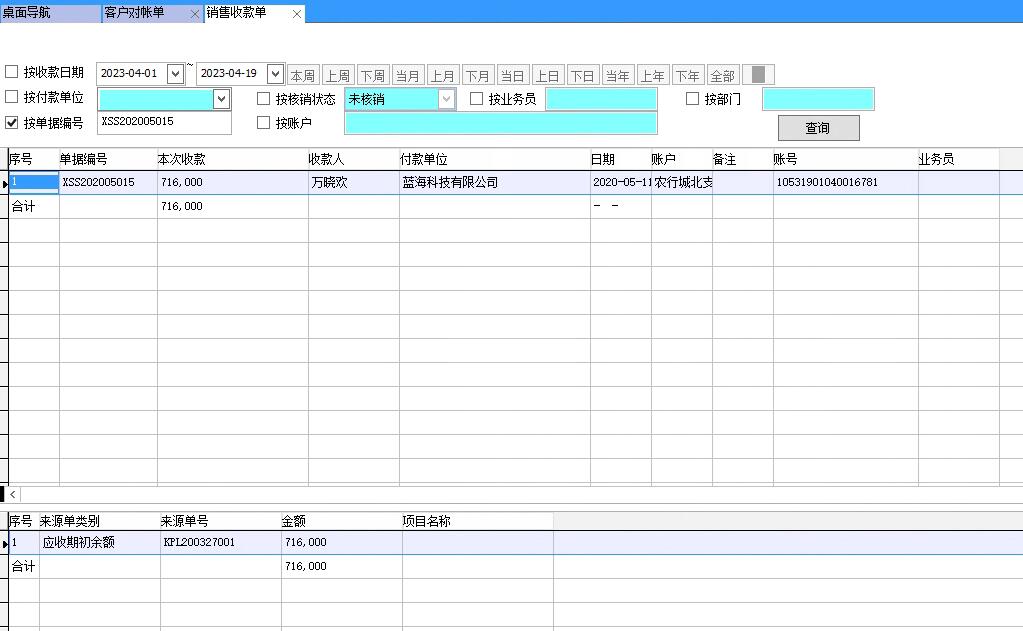1023x631 pixels.
Task: Enable the 按部门 filter checkbox
Action: click(x=691, y=97)
